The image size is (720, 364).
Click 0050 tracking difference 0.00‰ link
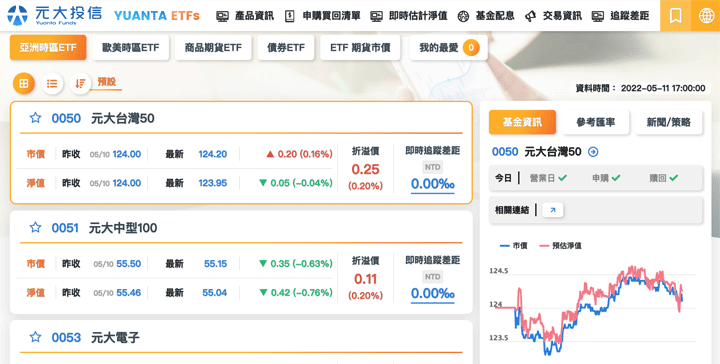[433, 184]
